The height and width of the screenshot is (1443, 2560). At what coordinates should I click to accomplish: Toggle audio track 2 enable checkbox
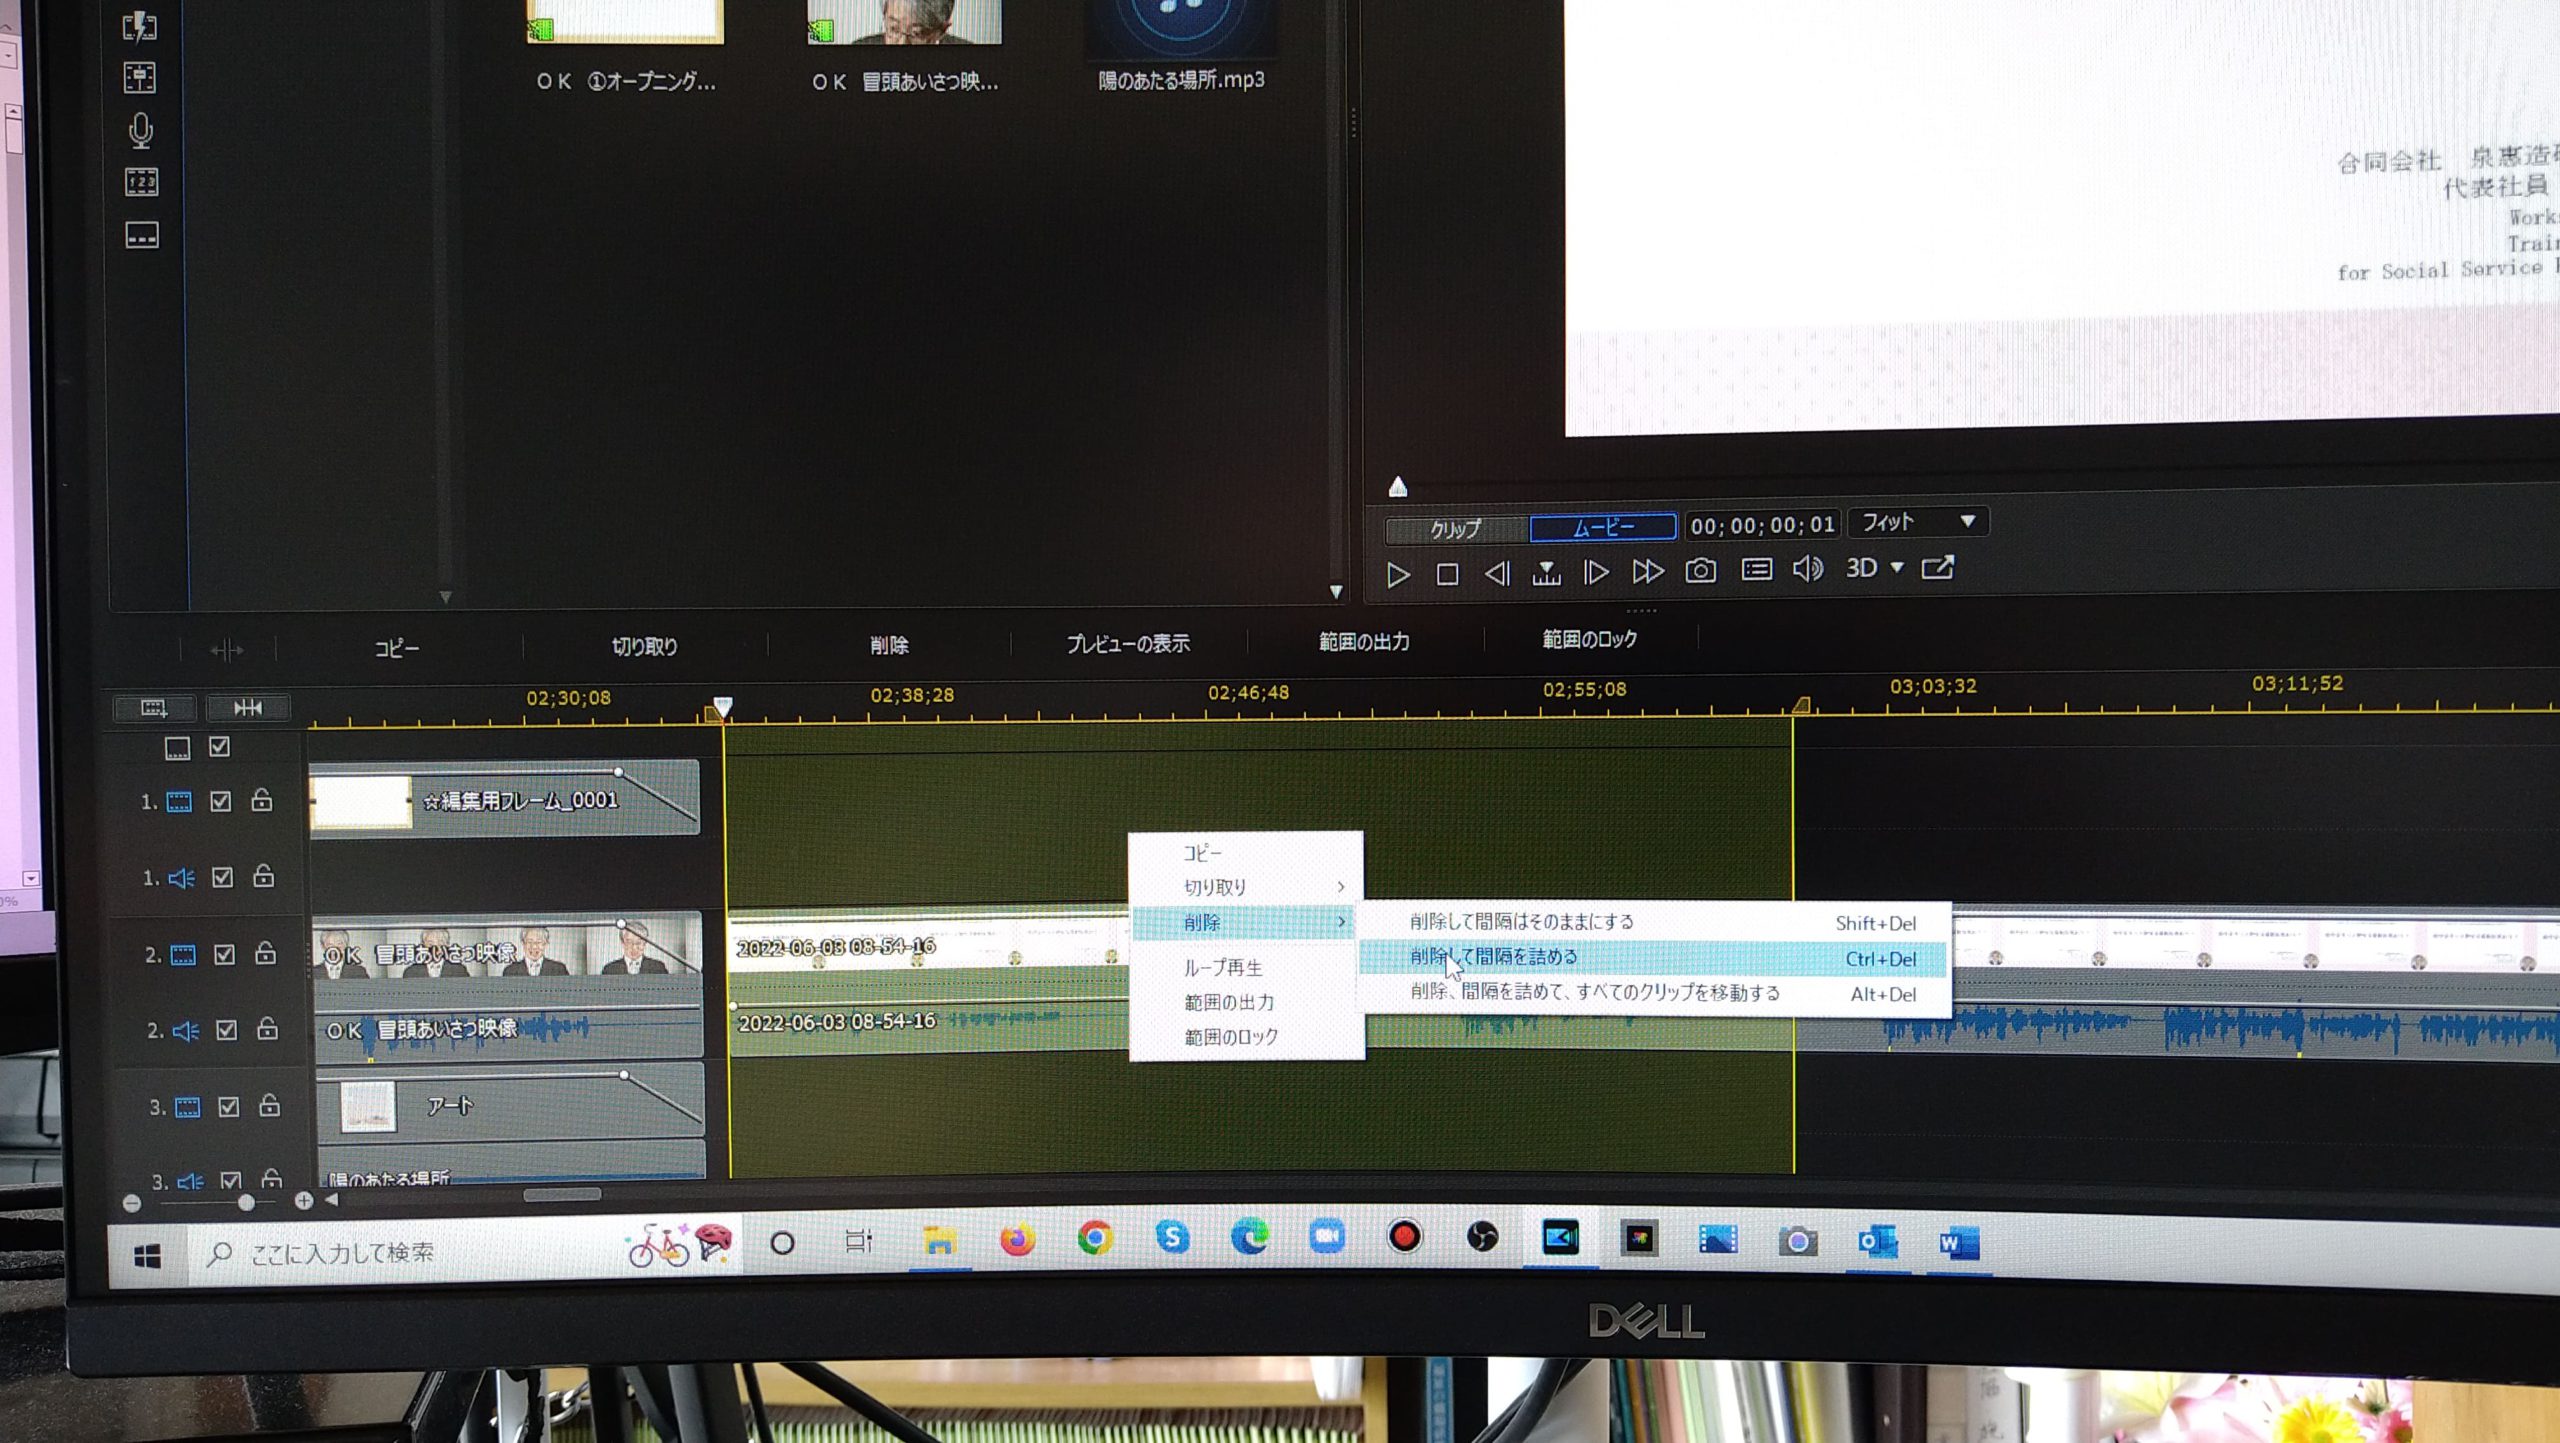point(227,1030)
